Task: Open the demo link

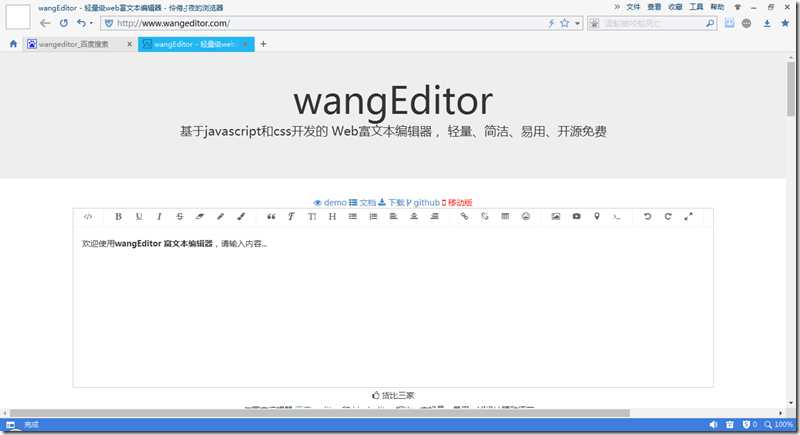Action: coord(330,202)
